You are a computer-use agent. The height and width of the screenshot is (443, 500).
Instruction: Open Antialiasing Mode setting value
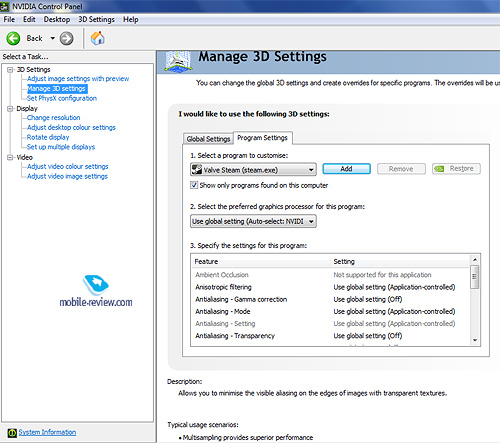(394, 311)
